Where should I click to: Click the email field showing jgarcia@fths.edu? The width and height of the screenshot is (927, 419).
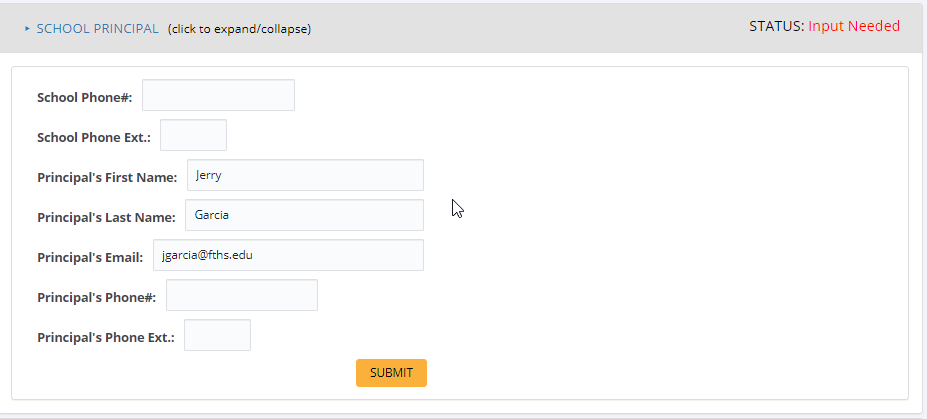288,256
